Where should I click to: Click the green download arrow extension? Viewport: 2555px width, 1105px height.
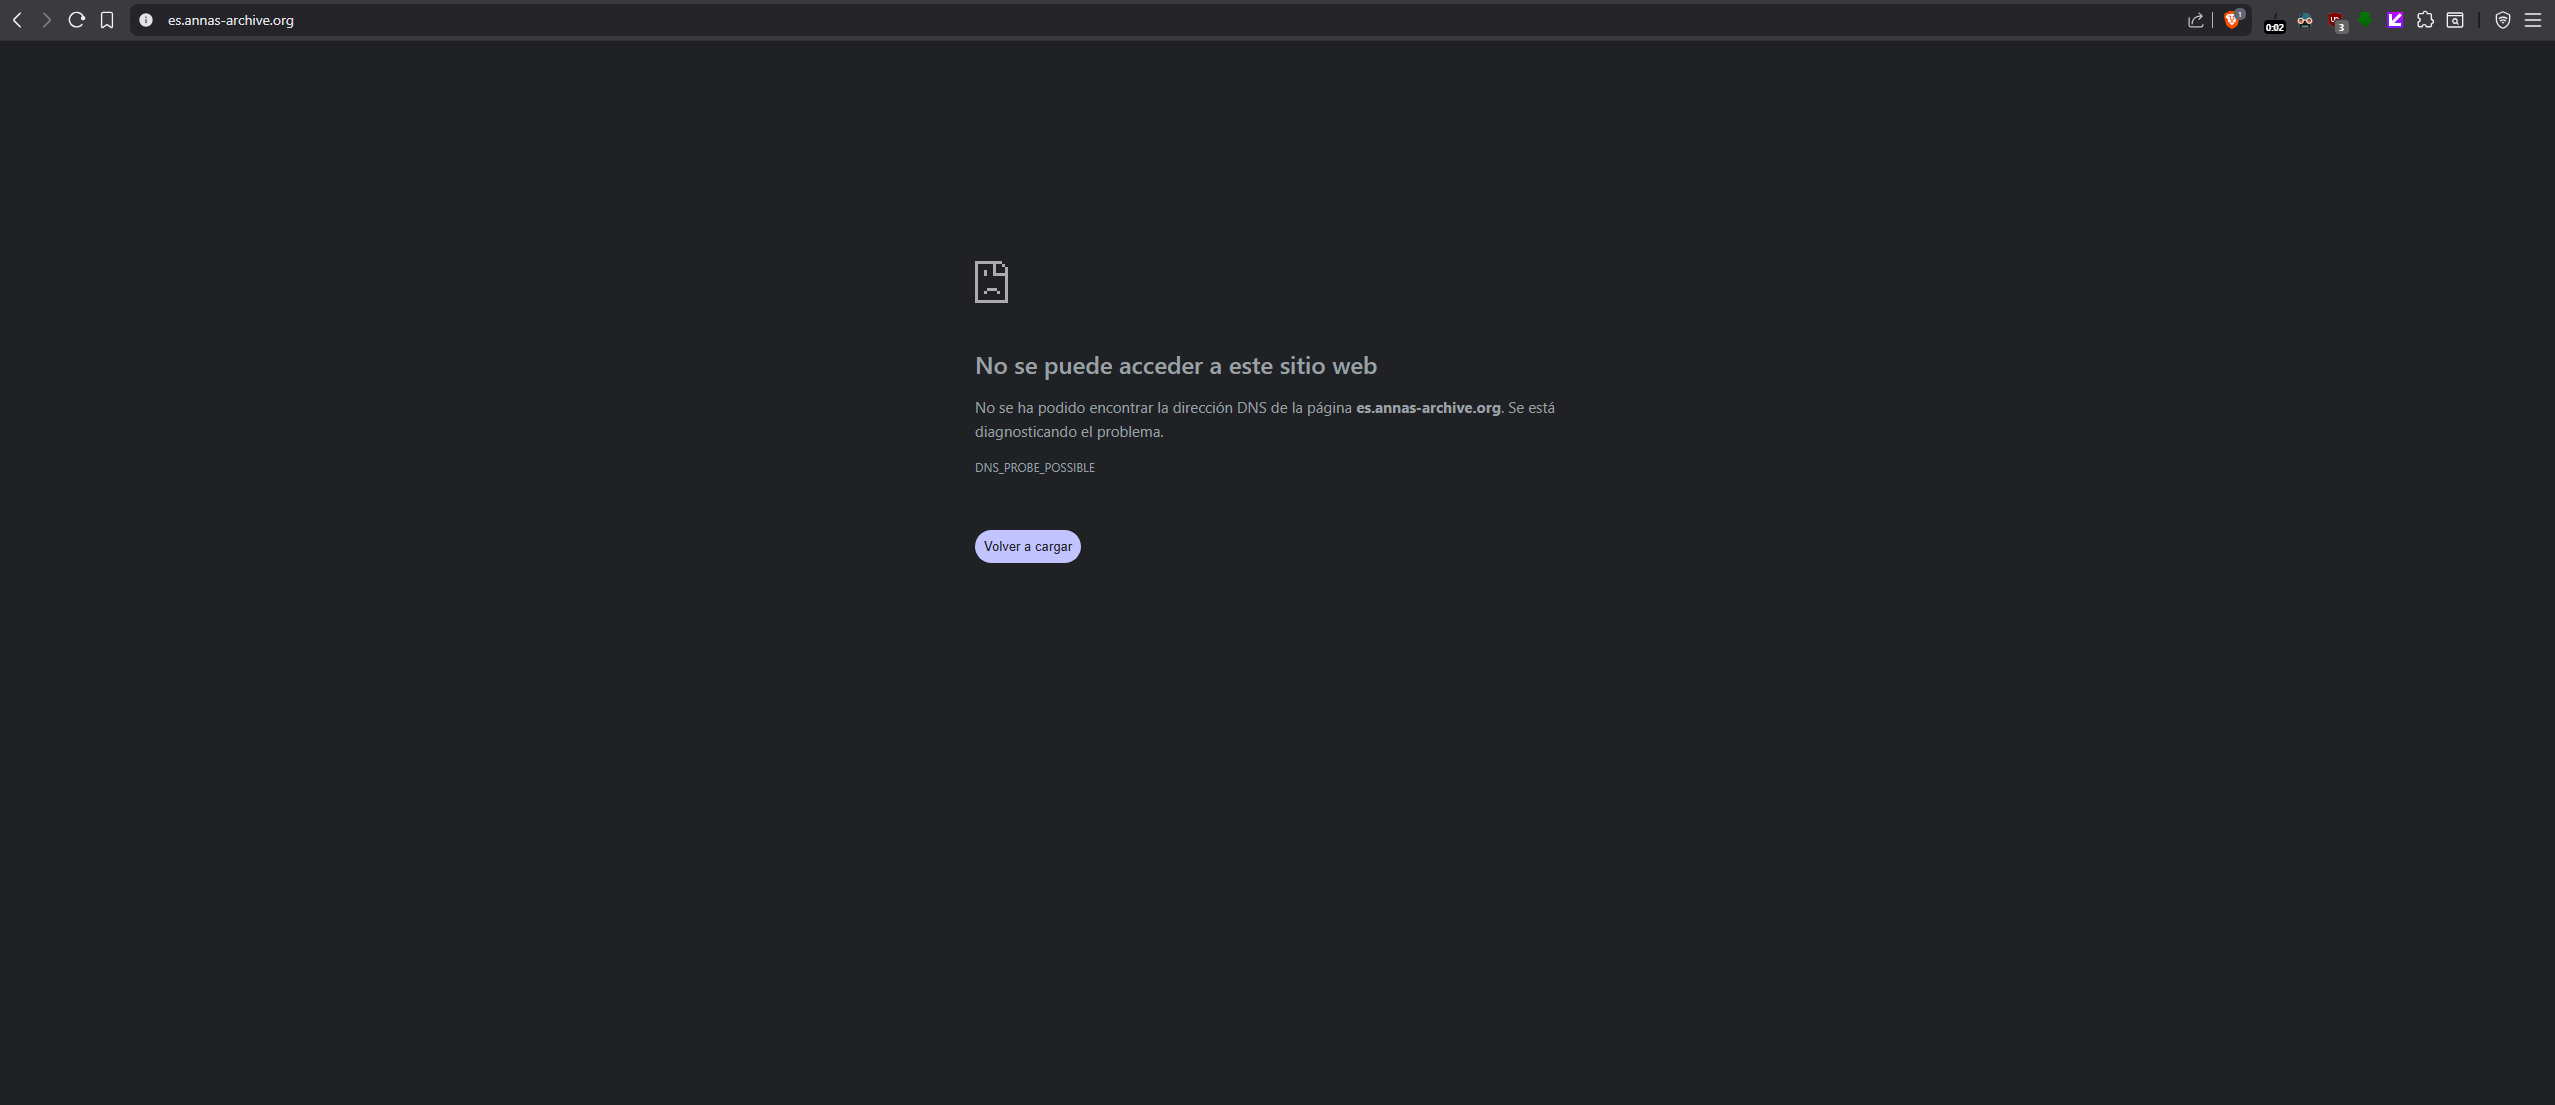pyautogui.click(x=2365, y=20)
